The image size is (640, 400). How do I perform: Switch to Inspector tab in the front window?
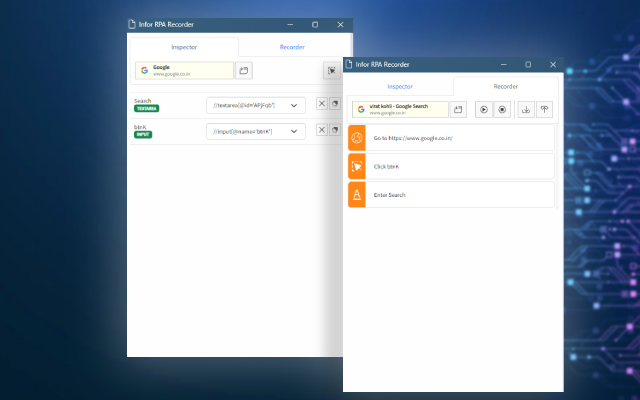pos(400,87)
